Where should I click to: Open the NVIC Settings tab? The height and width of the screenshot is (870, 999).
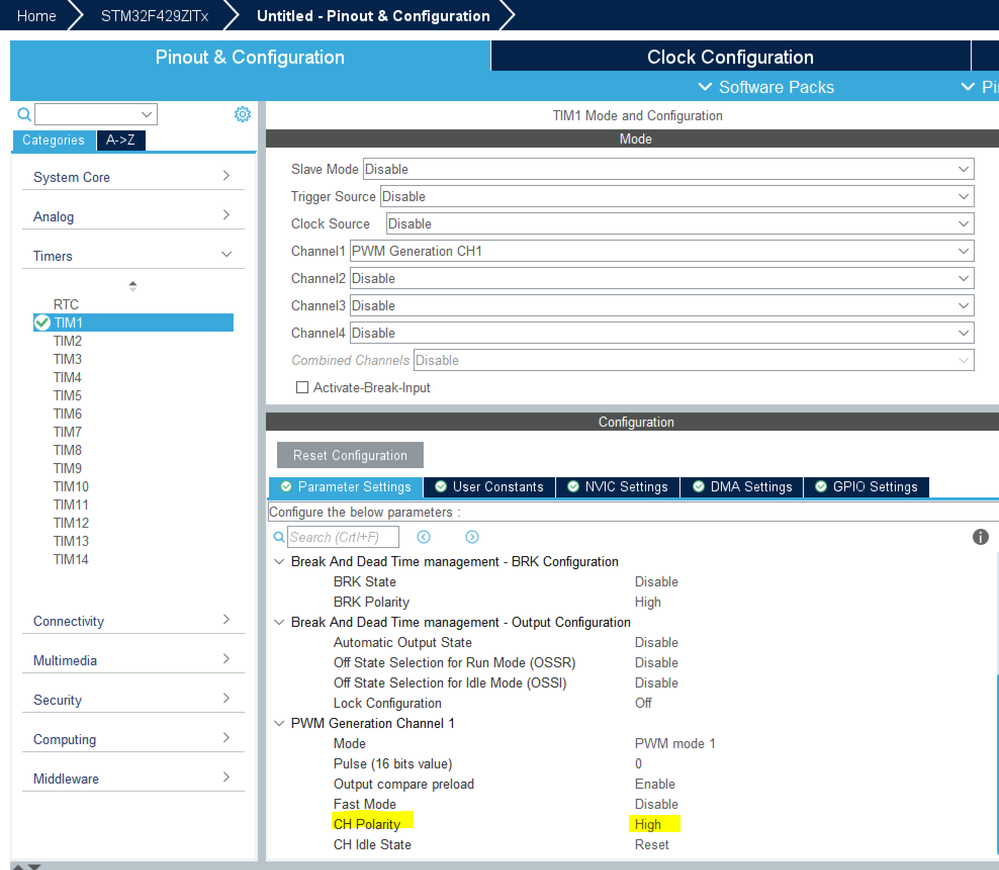(618, 487)
